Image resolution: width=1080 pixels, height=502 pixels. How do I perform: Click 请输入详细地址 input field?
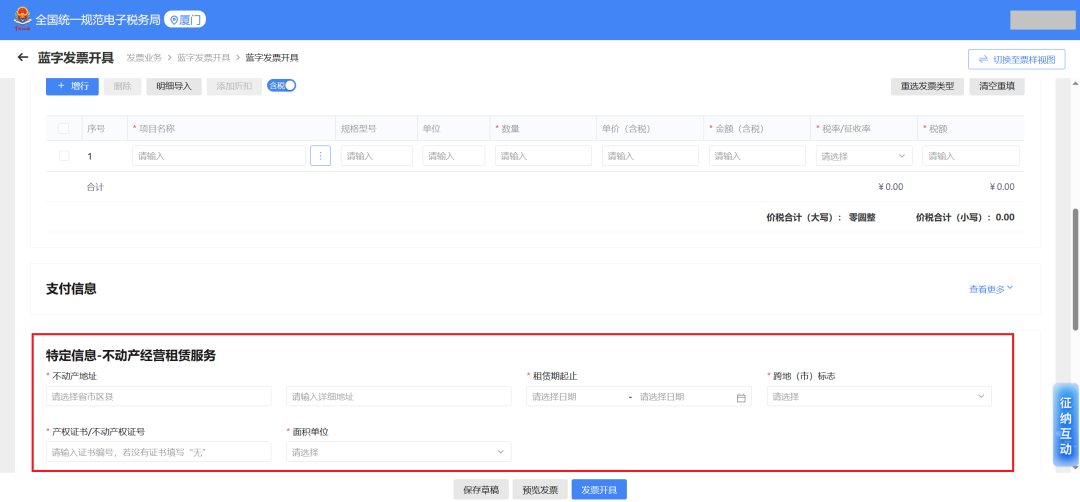399,397
